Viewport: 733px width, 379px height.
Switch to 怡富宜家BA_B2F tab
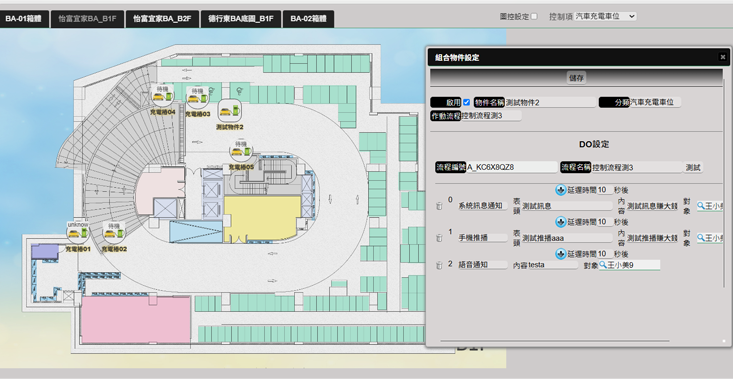tap(162, 19)
